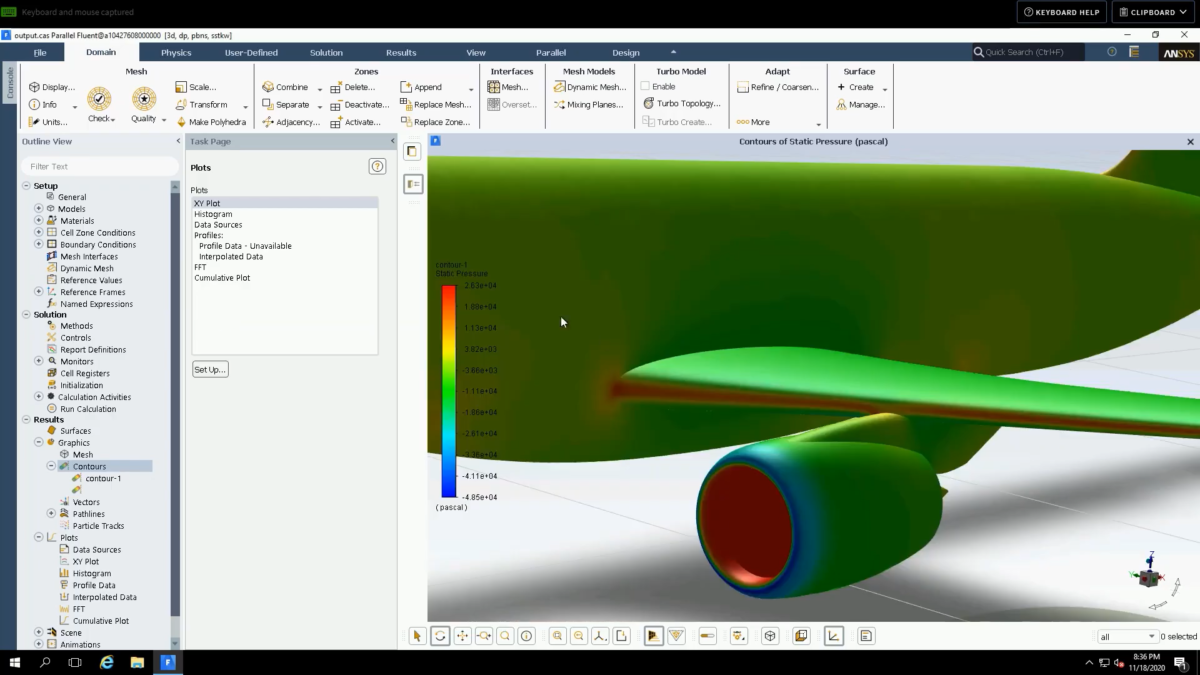The height and width of the screenshot is (675, 1200).
Task: Switch to the User-Defined tab
Action: point(251,52)
